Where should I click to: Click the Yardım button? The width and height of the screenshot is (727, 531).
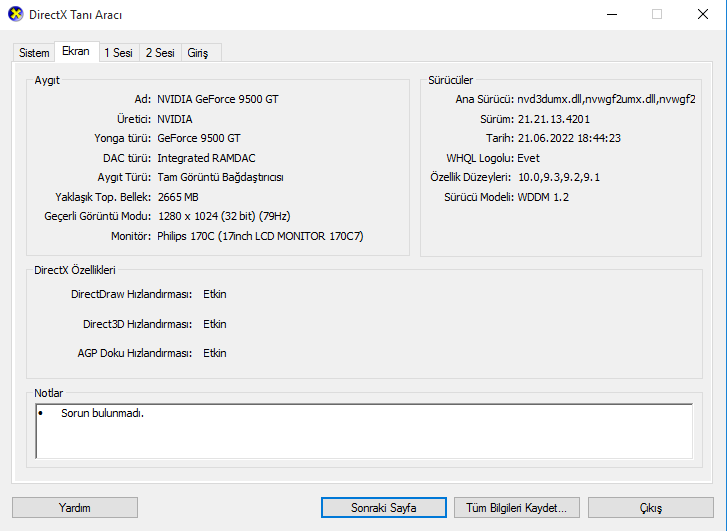point(75,508)
